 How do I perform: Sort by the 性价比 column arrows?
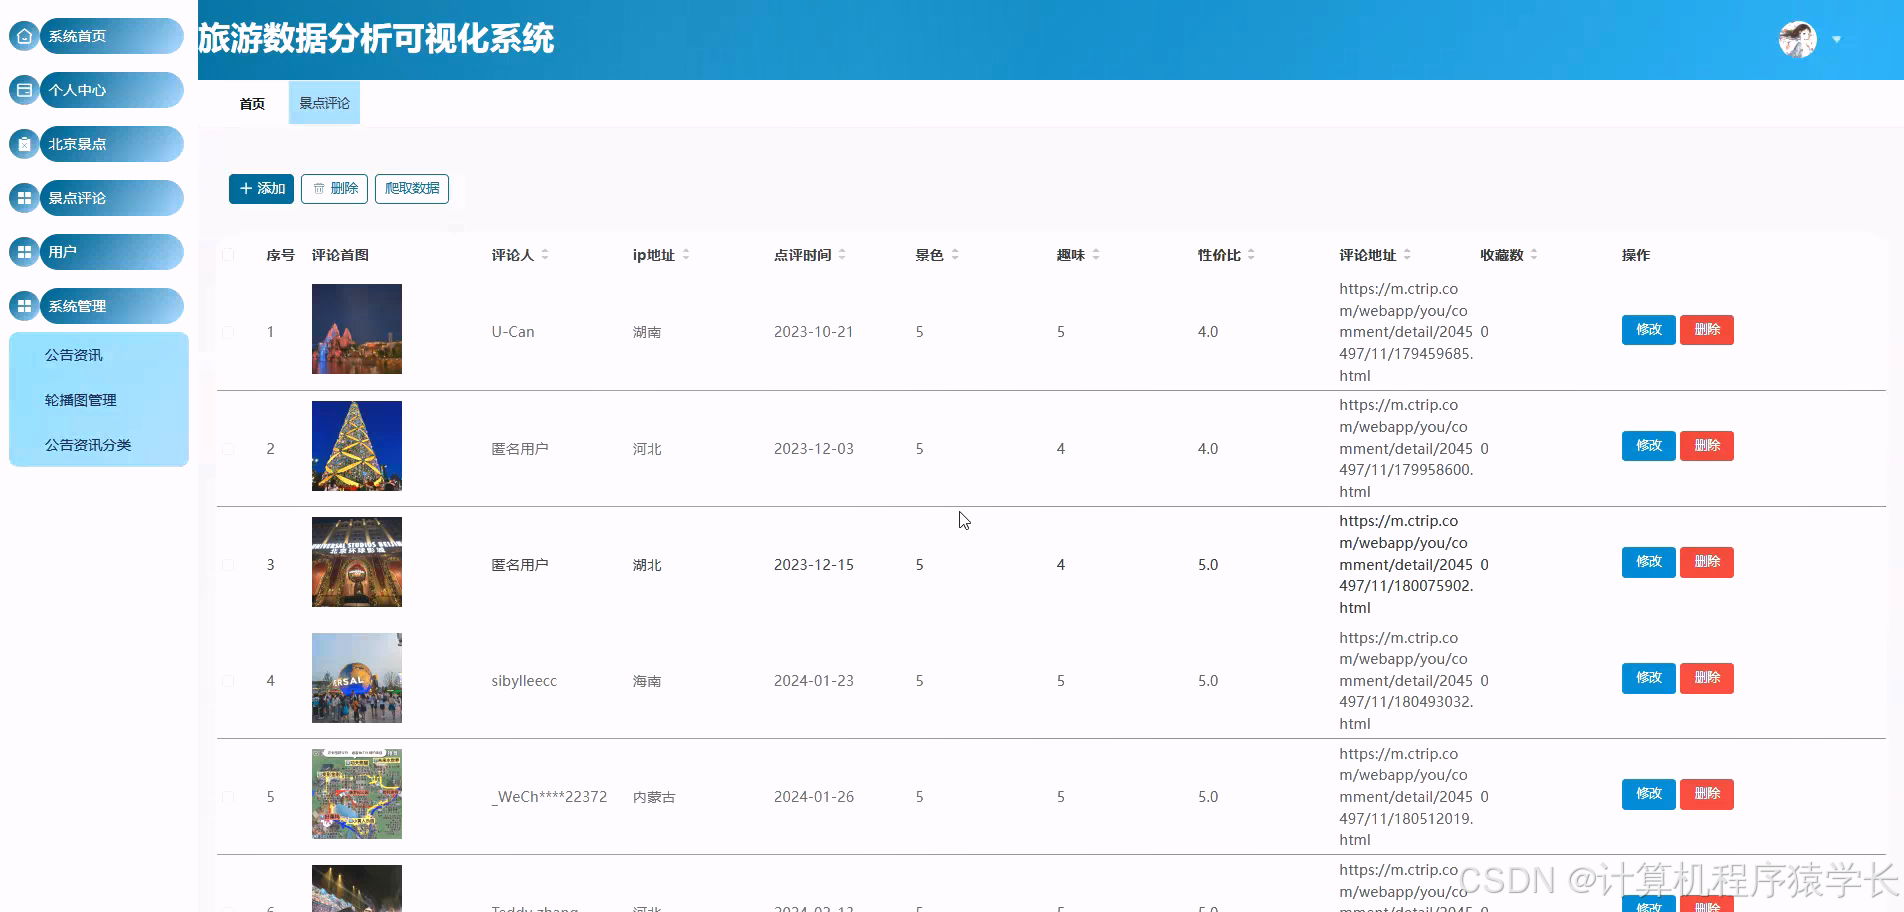point(1251,255)
